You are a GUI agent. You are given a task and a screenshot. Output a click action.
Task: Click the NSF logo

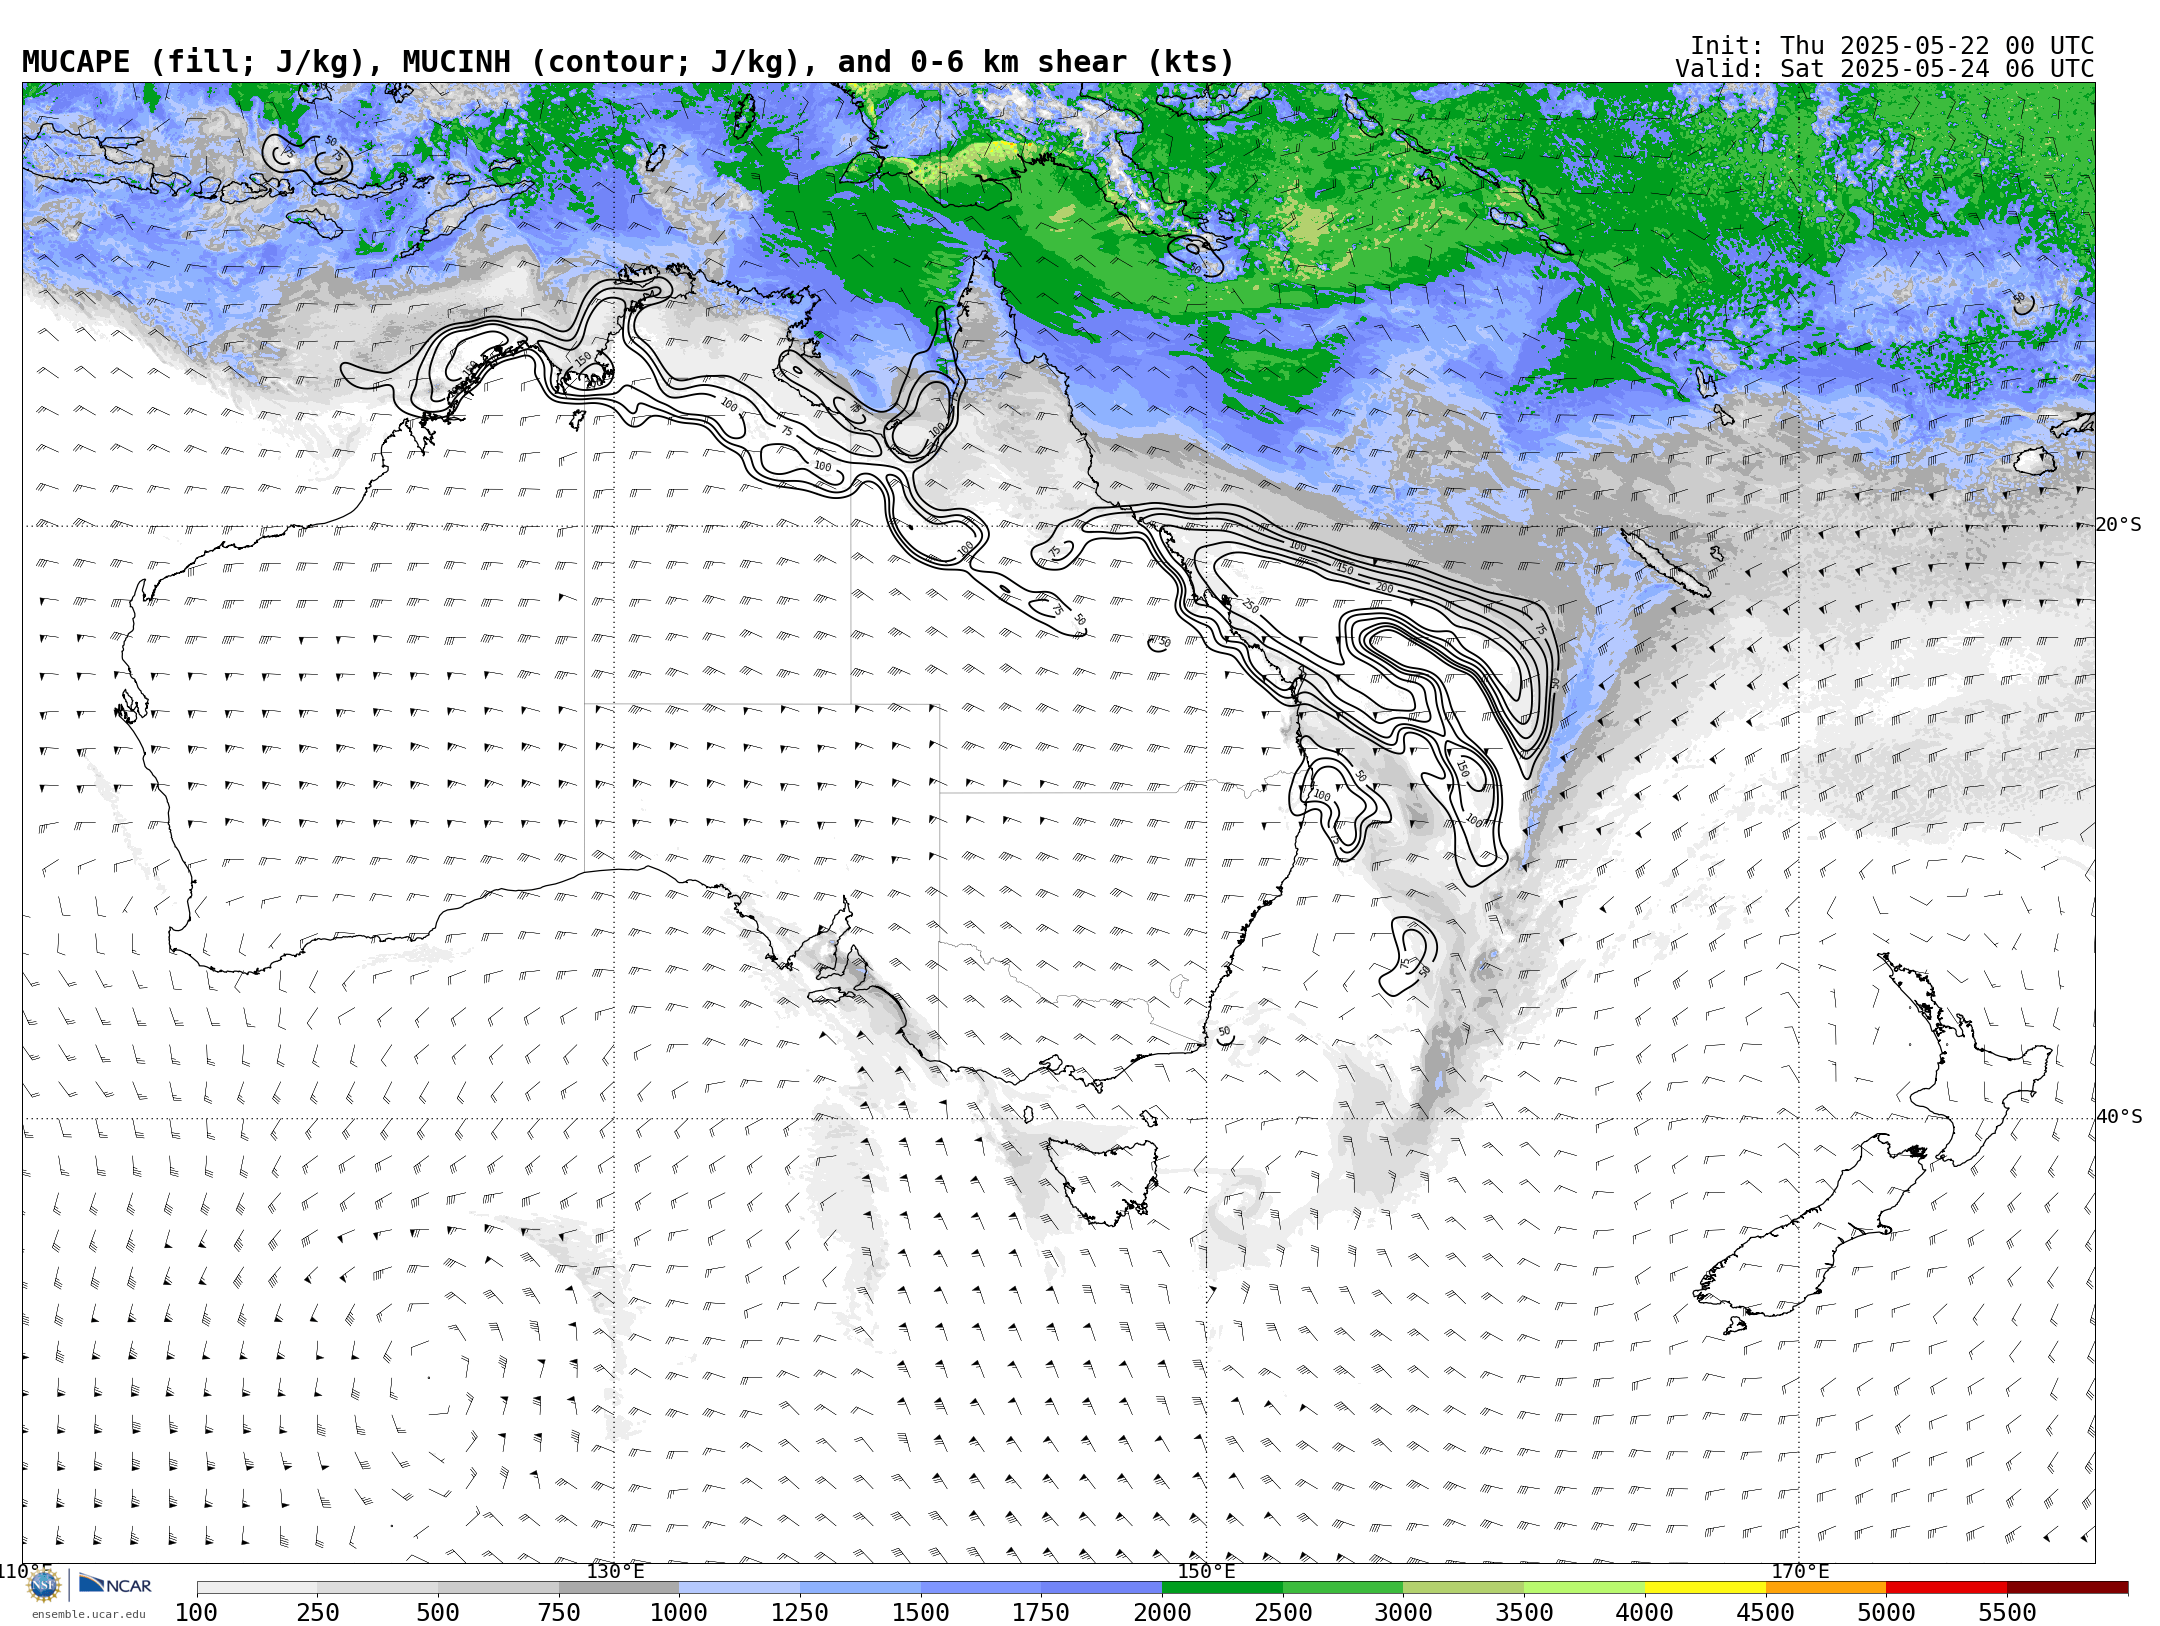click(x=44, y=1585)
